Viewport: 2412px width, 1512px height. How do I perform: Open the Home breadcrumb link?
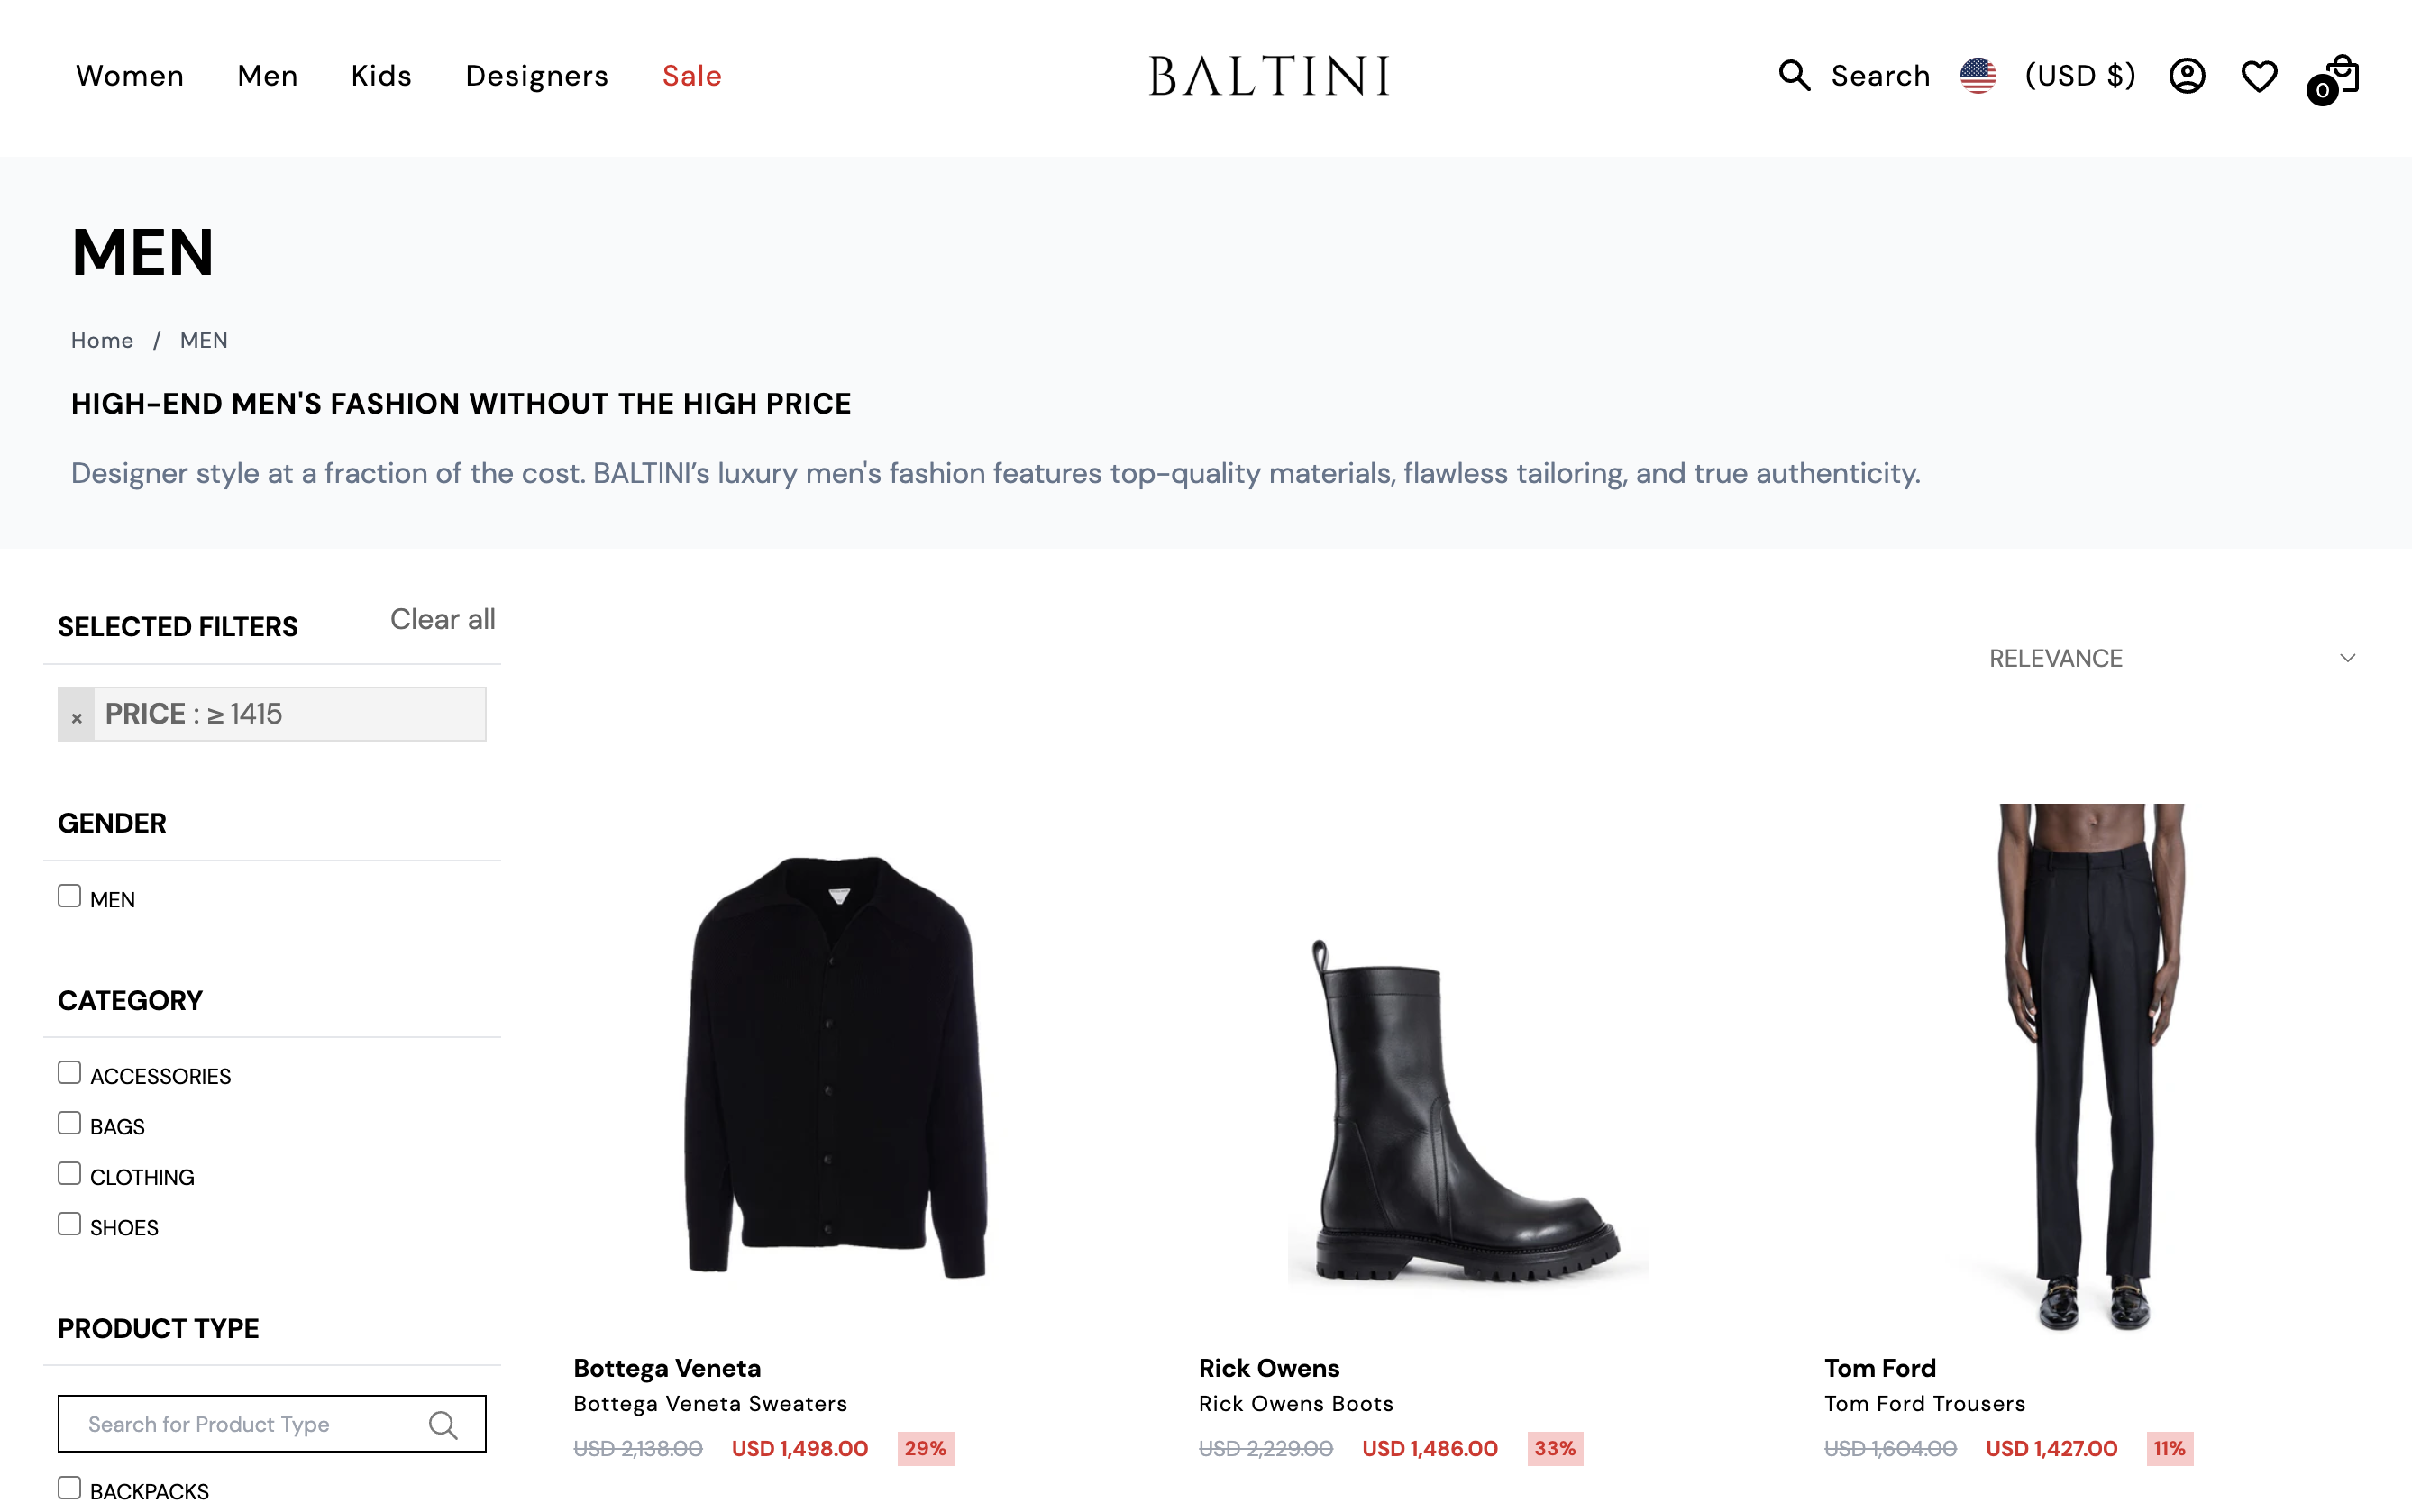[x=101, y=340]
